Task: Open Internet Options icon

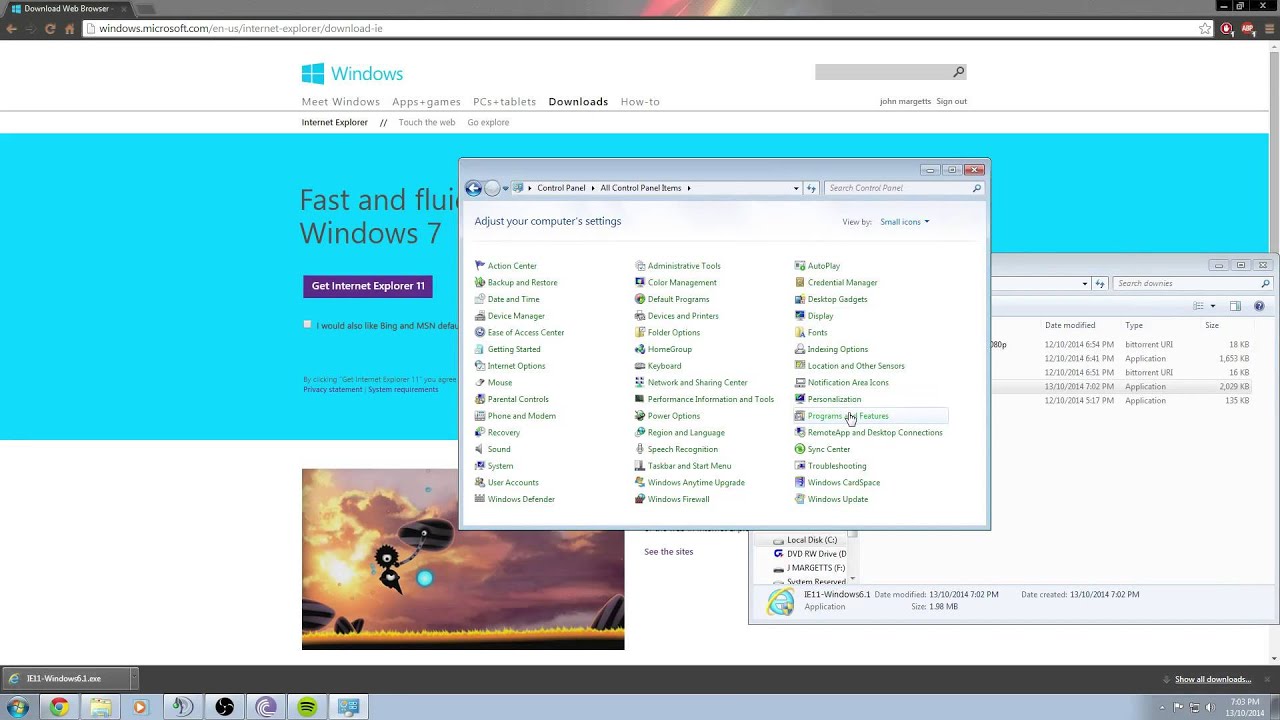Action: [x=480, y=366]
